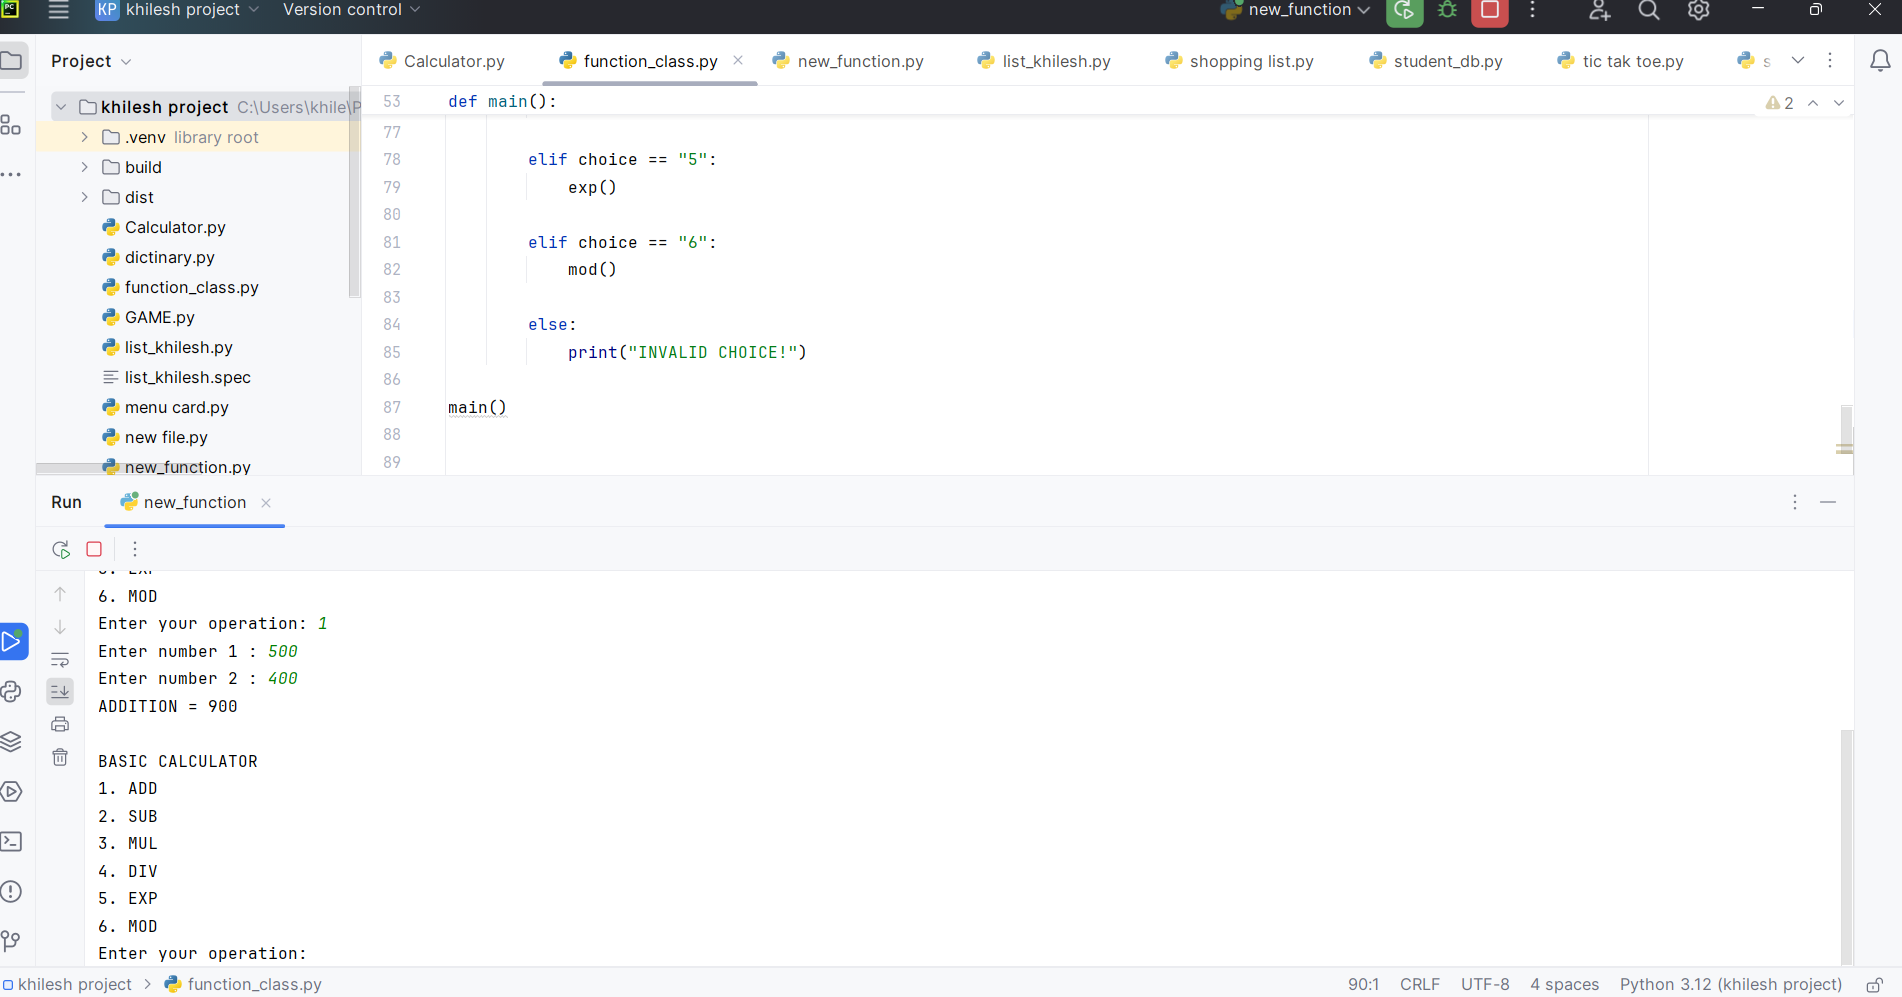
Task: Expand the .venv folder
Action: [x=85, y=137]
